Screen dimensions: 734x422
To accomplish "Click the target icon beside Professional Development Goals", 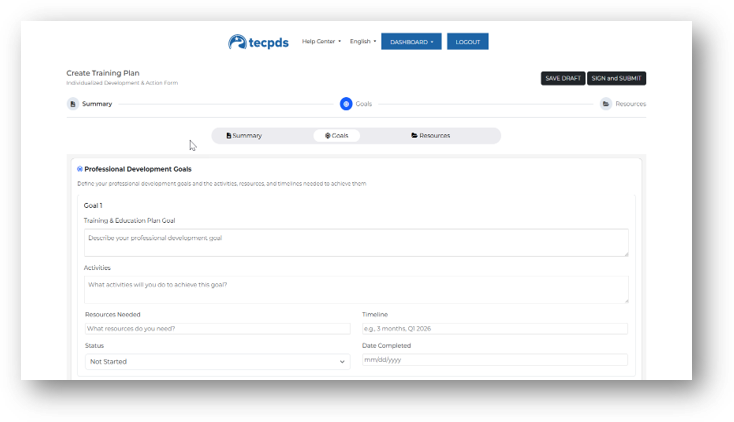I will coord(80,169).
